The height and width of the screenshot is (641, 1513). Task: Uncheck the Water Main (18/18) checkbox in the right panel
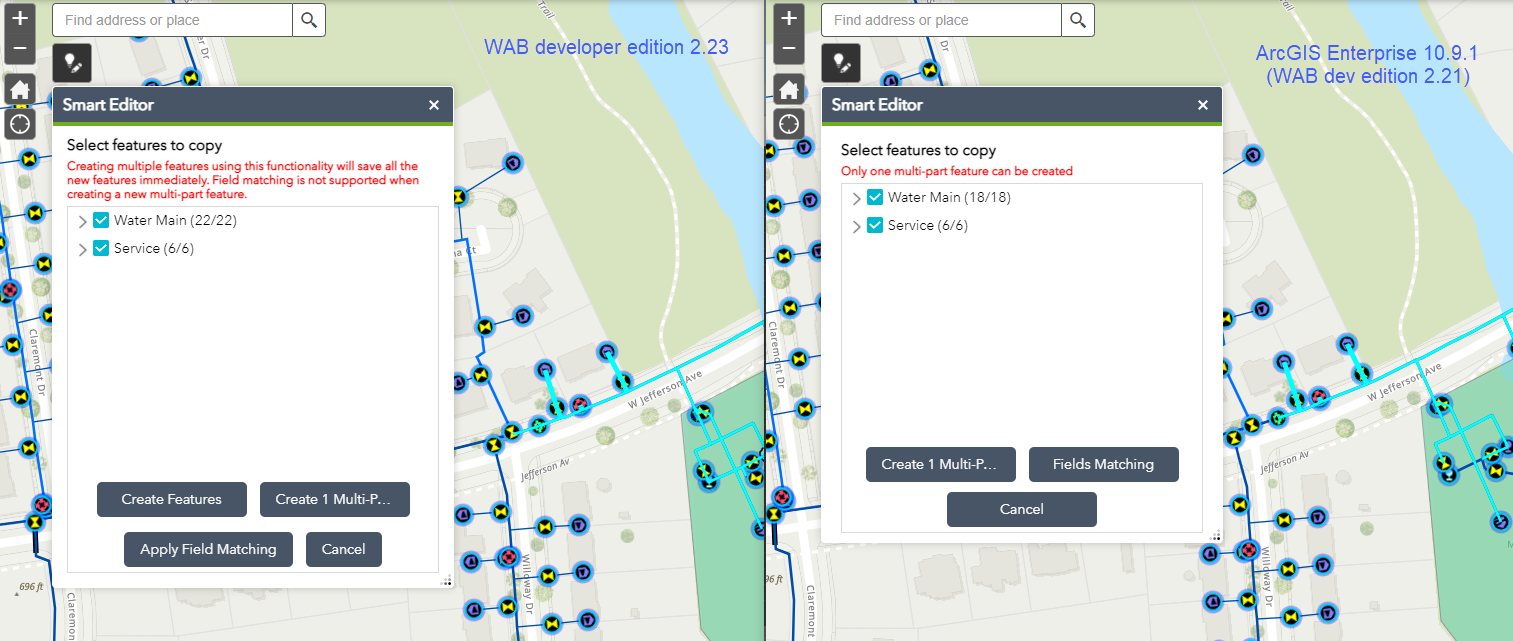click(x=874, y=197)
